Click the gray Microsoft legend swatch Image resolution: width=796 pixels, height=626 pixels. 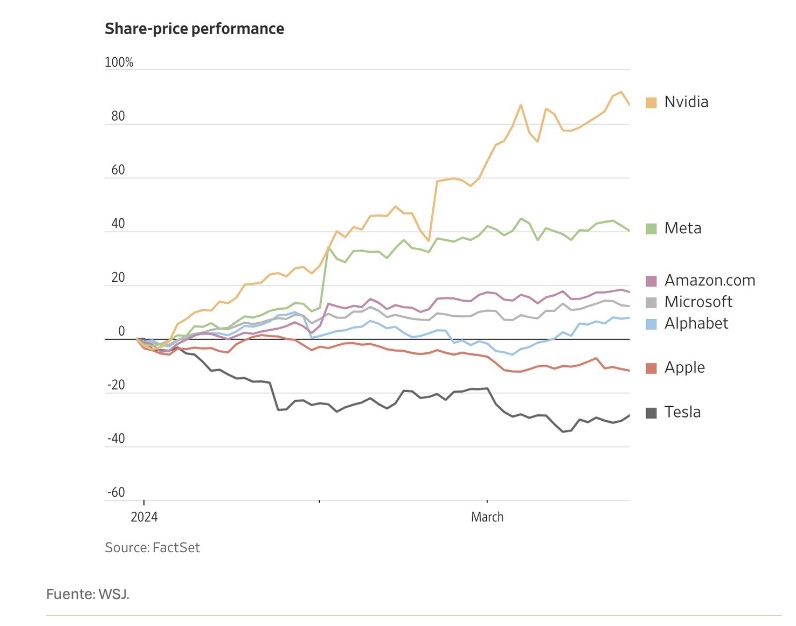tap(651, 302)
